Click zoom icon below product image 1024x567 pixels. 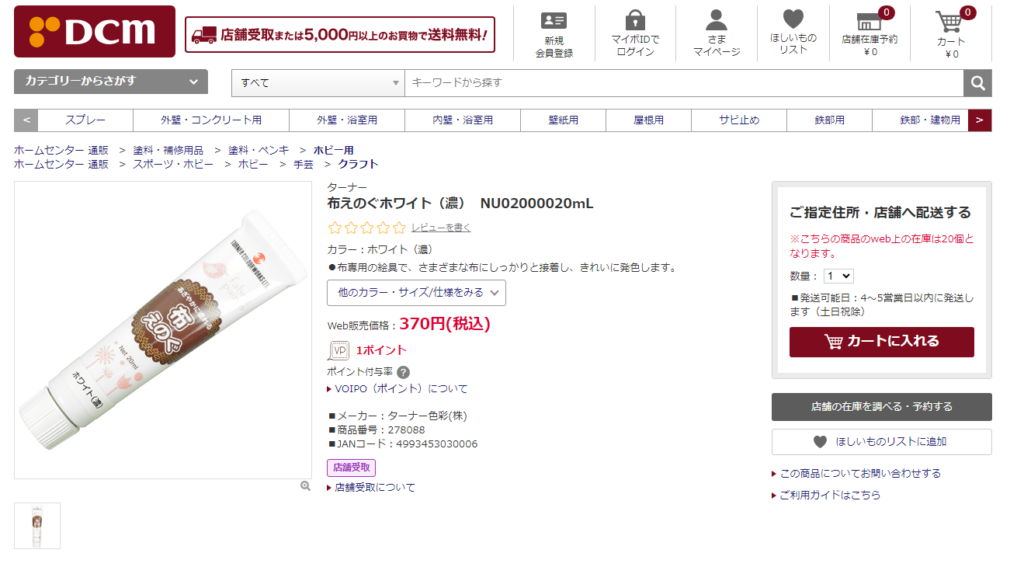(305, 486)
